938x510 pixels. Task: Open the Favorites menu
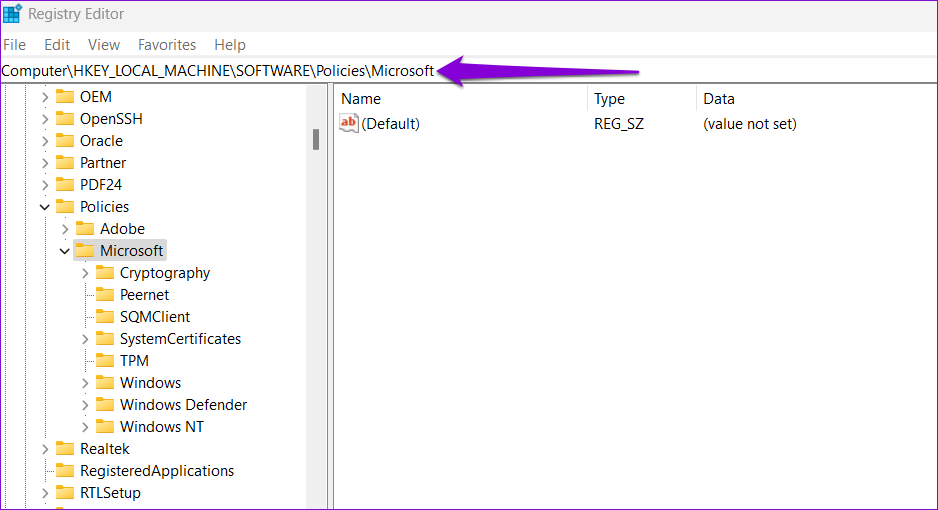pos(167,45)
